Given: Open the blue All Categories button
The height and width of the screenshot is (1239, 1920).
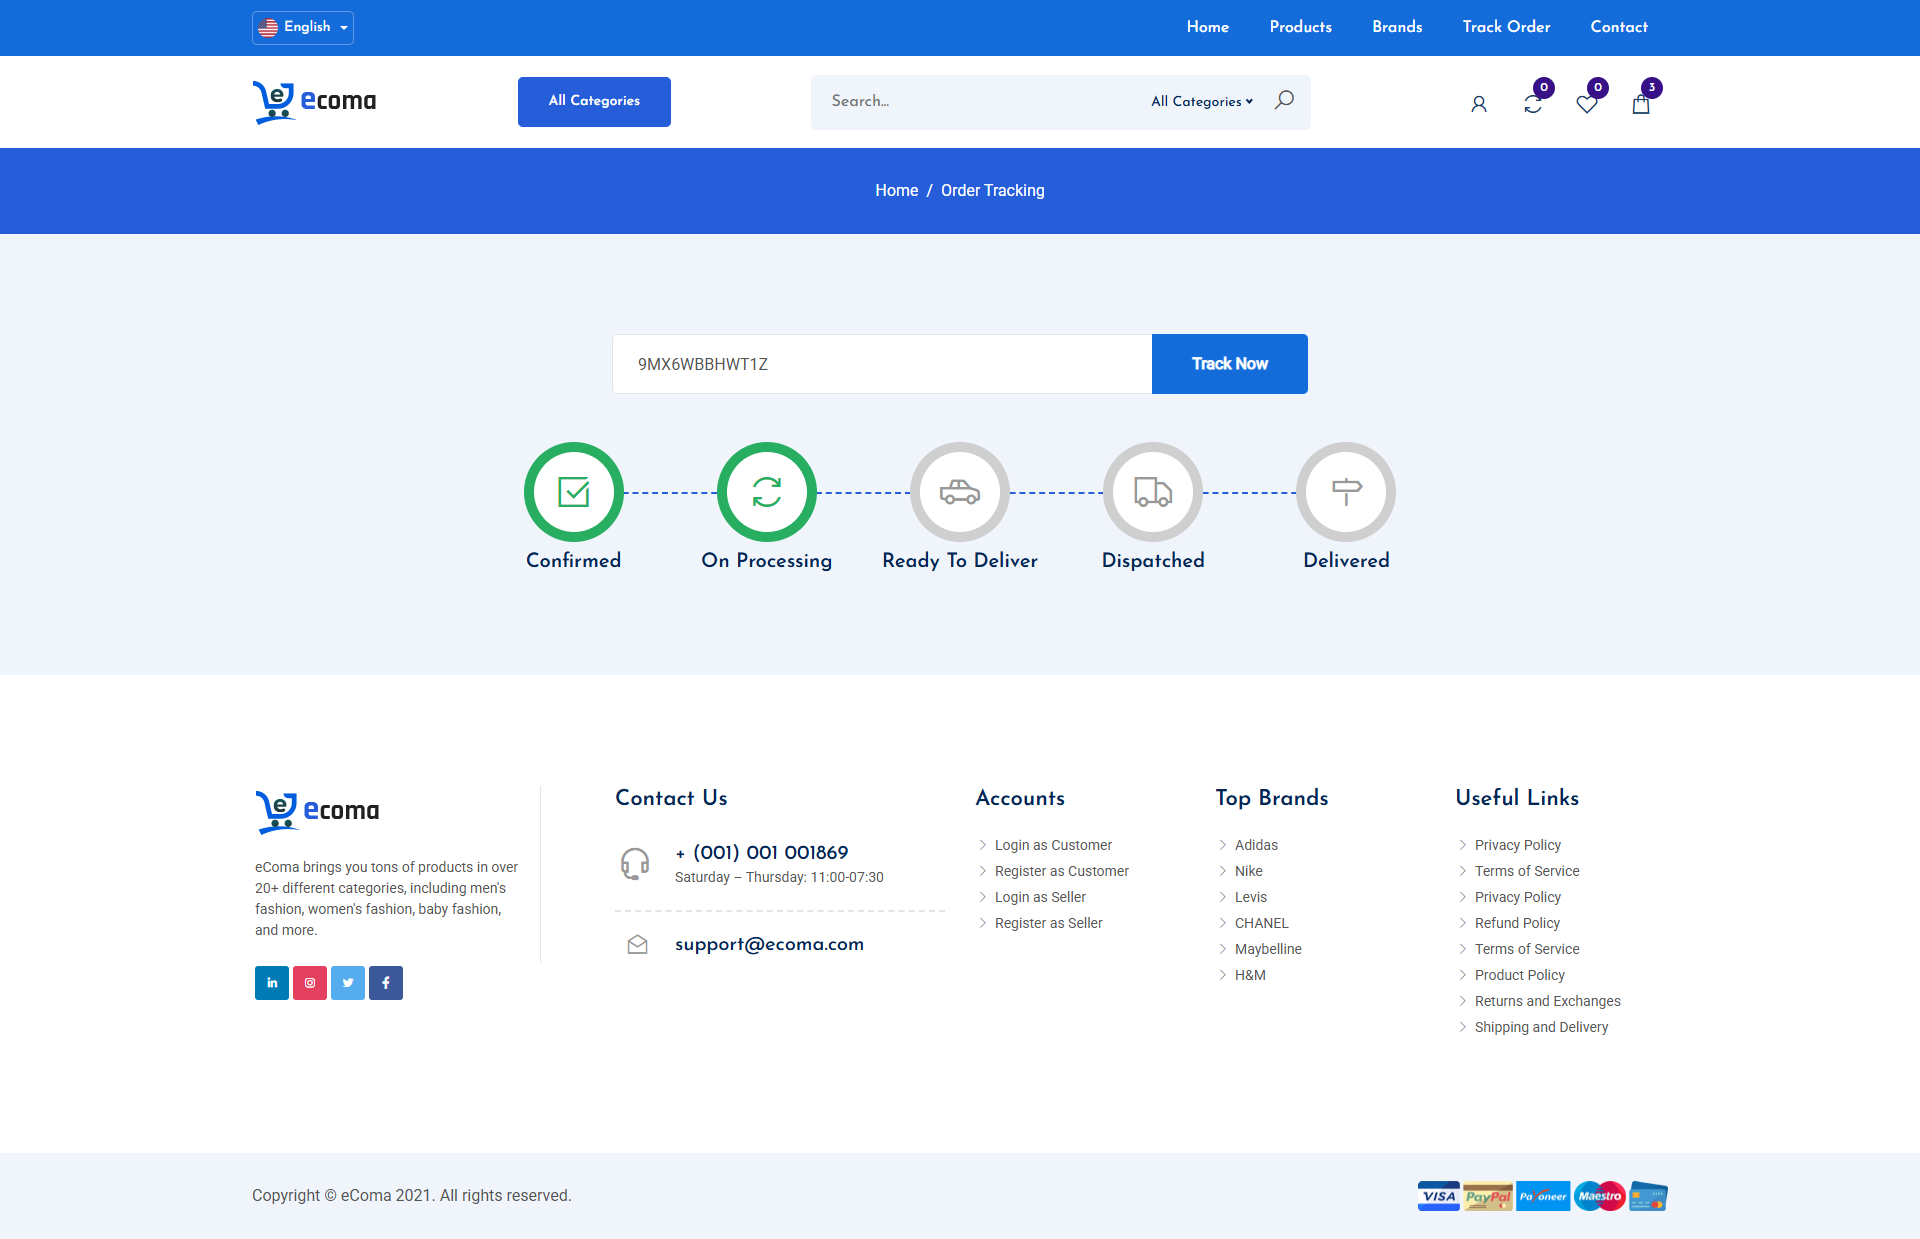Looking at the screenshot, I should click(594, 101).
